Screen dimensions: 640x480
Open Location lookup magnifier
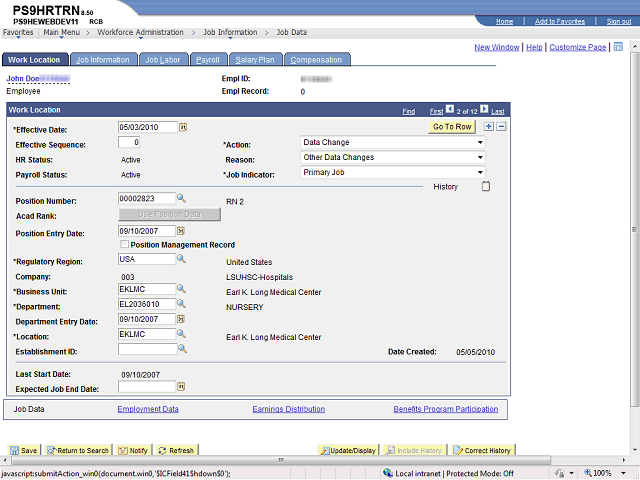click(x=181, y=334)
